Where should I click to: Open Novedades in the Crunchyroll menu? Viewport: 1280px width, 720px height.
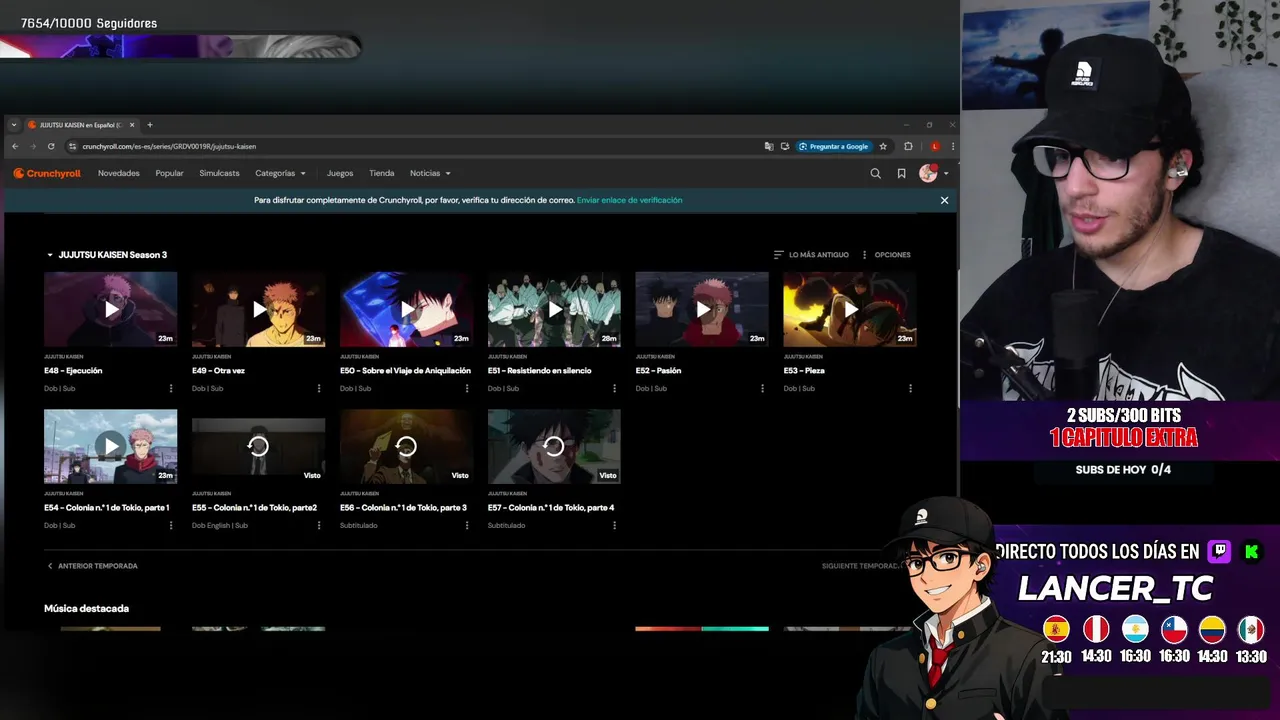point(119,173)
